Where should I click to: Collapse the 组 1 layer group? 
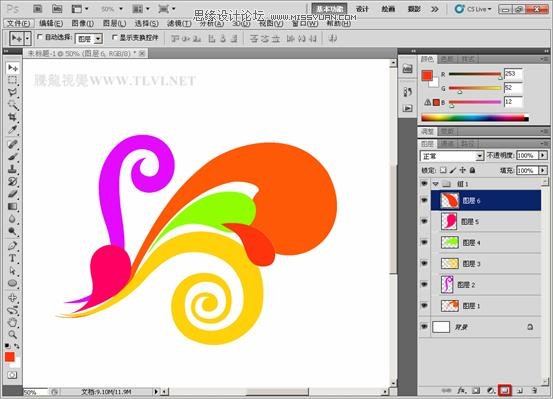[x=436, y=184]
